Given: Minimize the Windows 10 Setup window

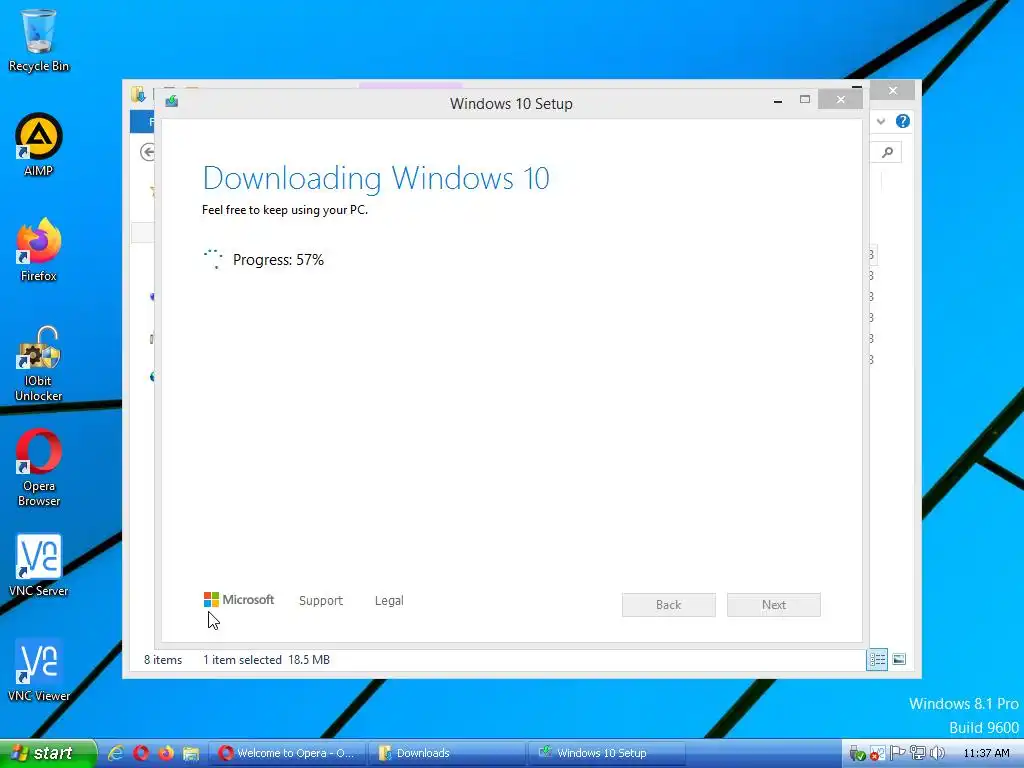Looking at the screenshot, I should point(778,100).
